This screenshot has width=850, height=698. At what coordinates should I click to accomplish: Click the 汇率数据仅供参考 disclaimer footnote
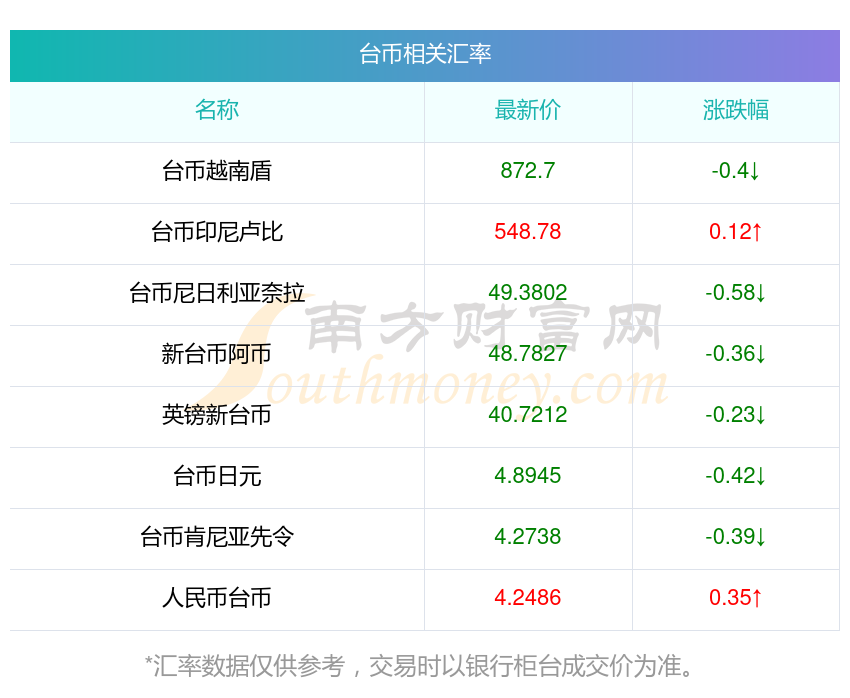[x=418, y=665]
